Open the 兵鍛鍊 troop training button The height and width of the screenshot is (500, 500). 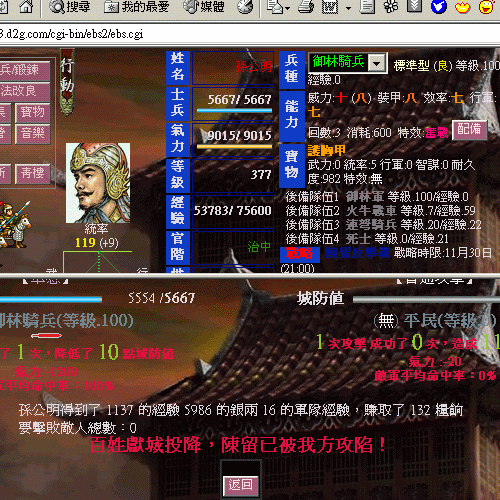click(24, 70)
